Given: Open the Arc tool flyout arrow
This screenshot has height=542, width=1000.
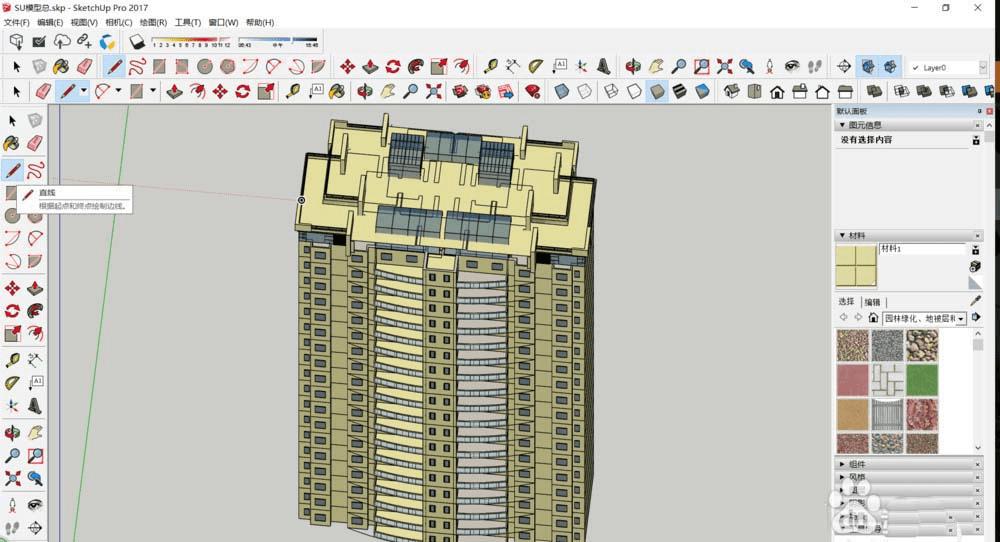Looking at the screenshot, I should click(118, 91).
